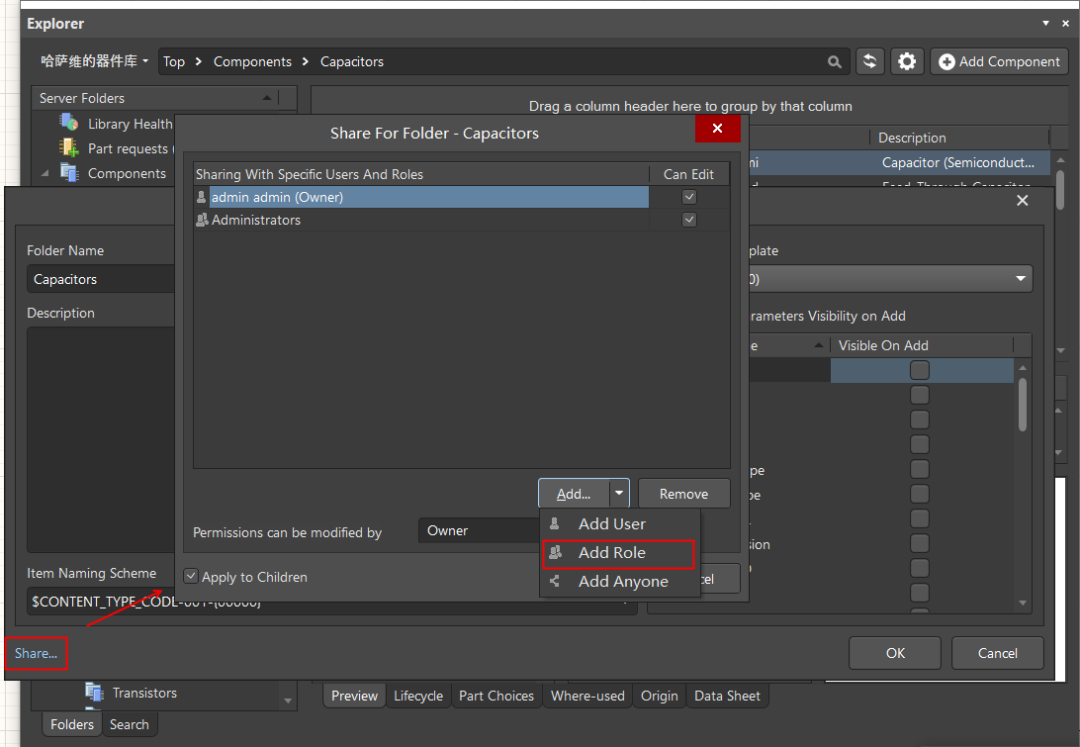
Task: Click Cancel in folder properties dialog
Action: (x=997, y=653)
